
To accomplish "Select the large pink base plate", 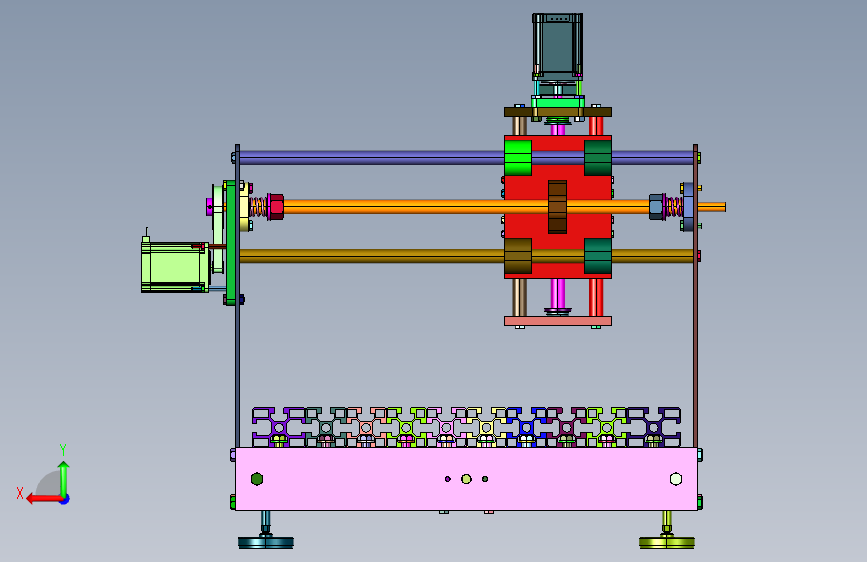I will coord(466,479).
